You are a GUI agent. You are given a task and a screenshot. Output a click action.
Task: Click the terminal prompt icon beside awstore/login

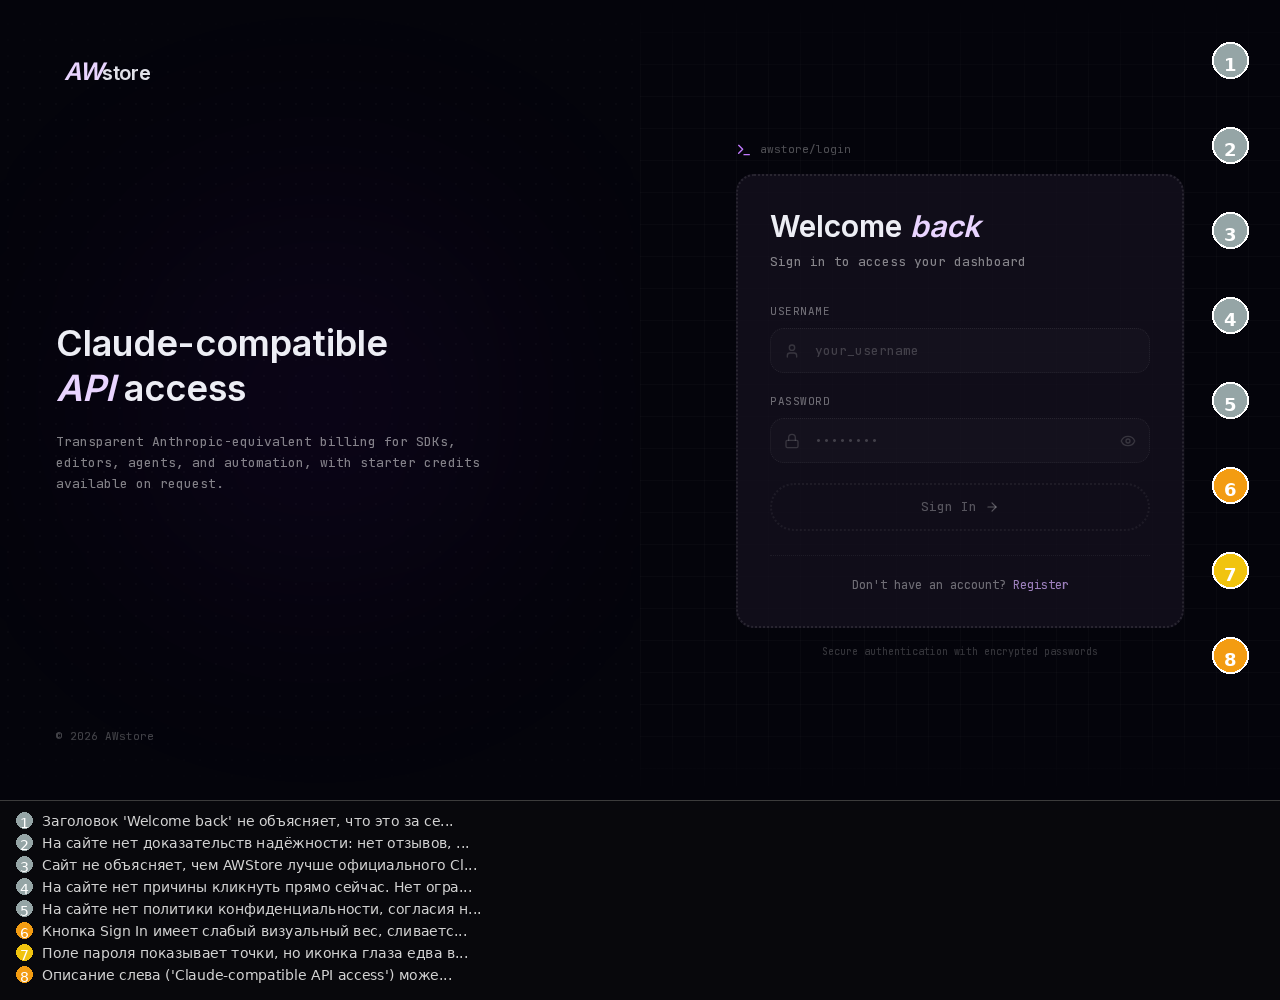click(743, 149)
